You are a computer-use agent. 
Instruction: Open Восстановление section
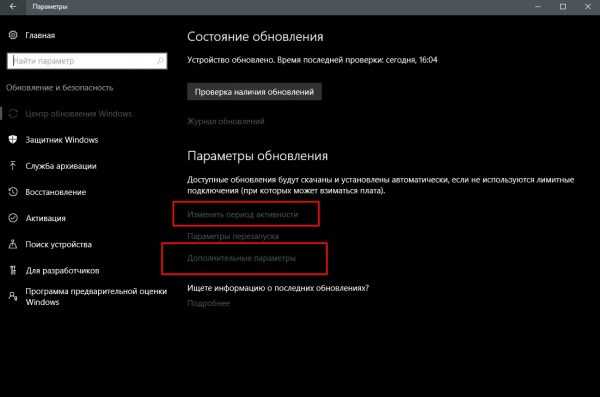55,192
